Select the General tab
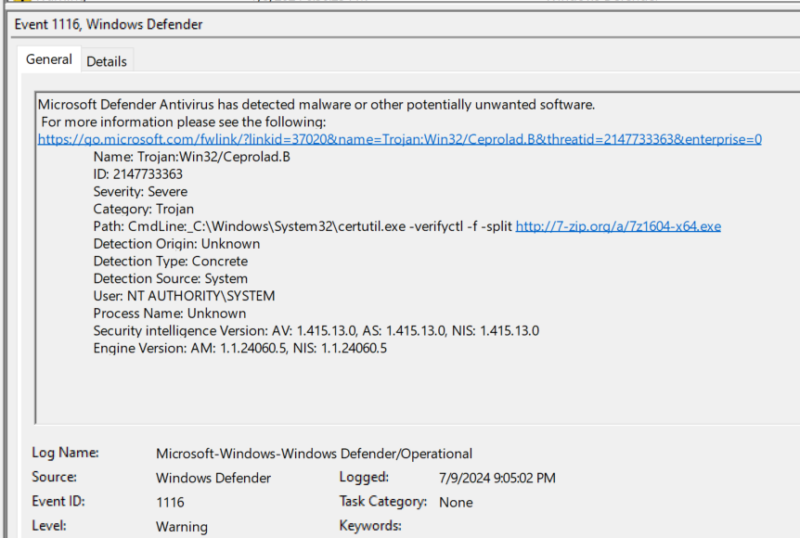This screenshot has width=800, height=538. click(49, 60)
